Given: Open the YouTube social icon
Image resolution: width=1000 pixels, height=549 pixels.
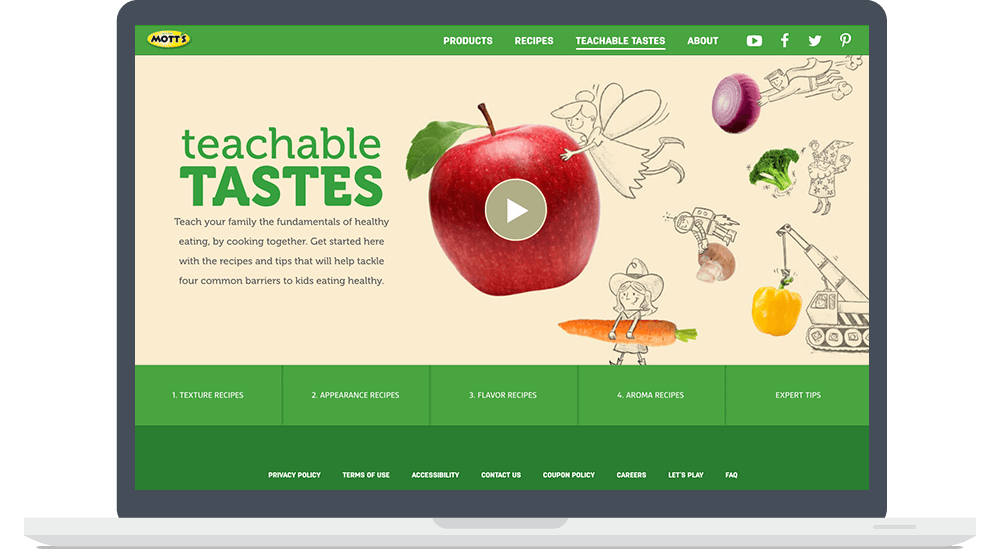Looking at the screenshot, I should [x=754, y=41].
